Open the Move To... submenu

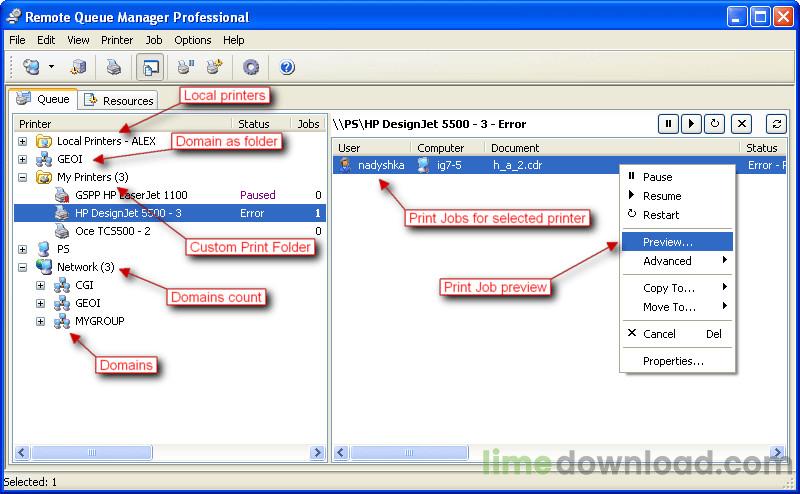pos(678,307)
